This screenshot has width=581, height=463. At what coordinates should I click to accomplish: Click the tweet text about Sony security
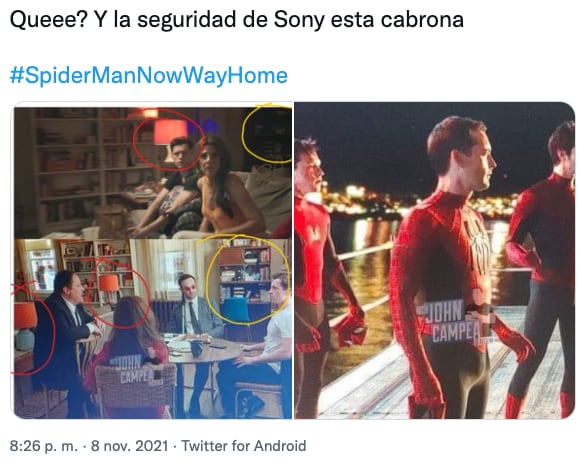tap(236, 19)
